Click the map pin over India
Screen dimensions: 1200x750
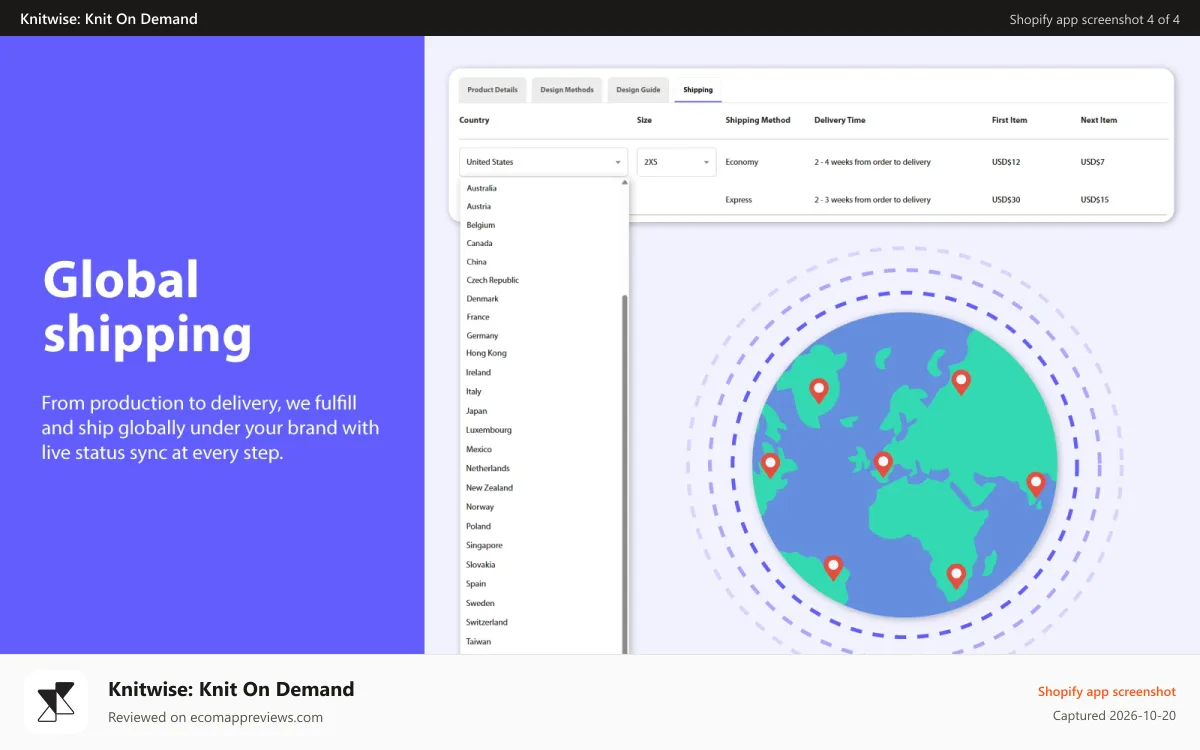click(x=1036, y=484)
